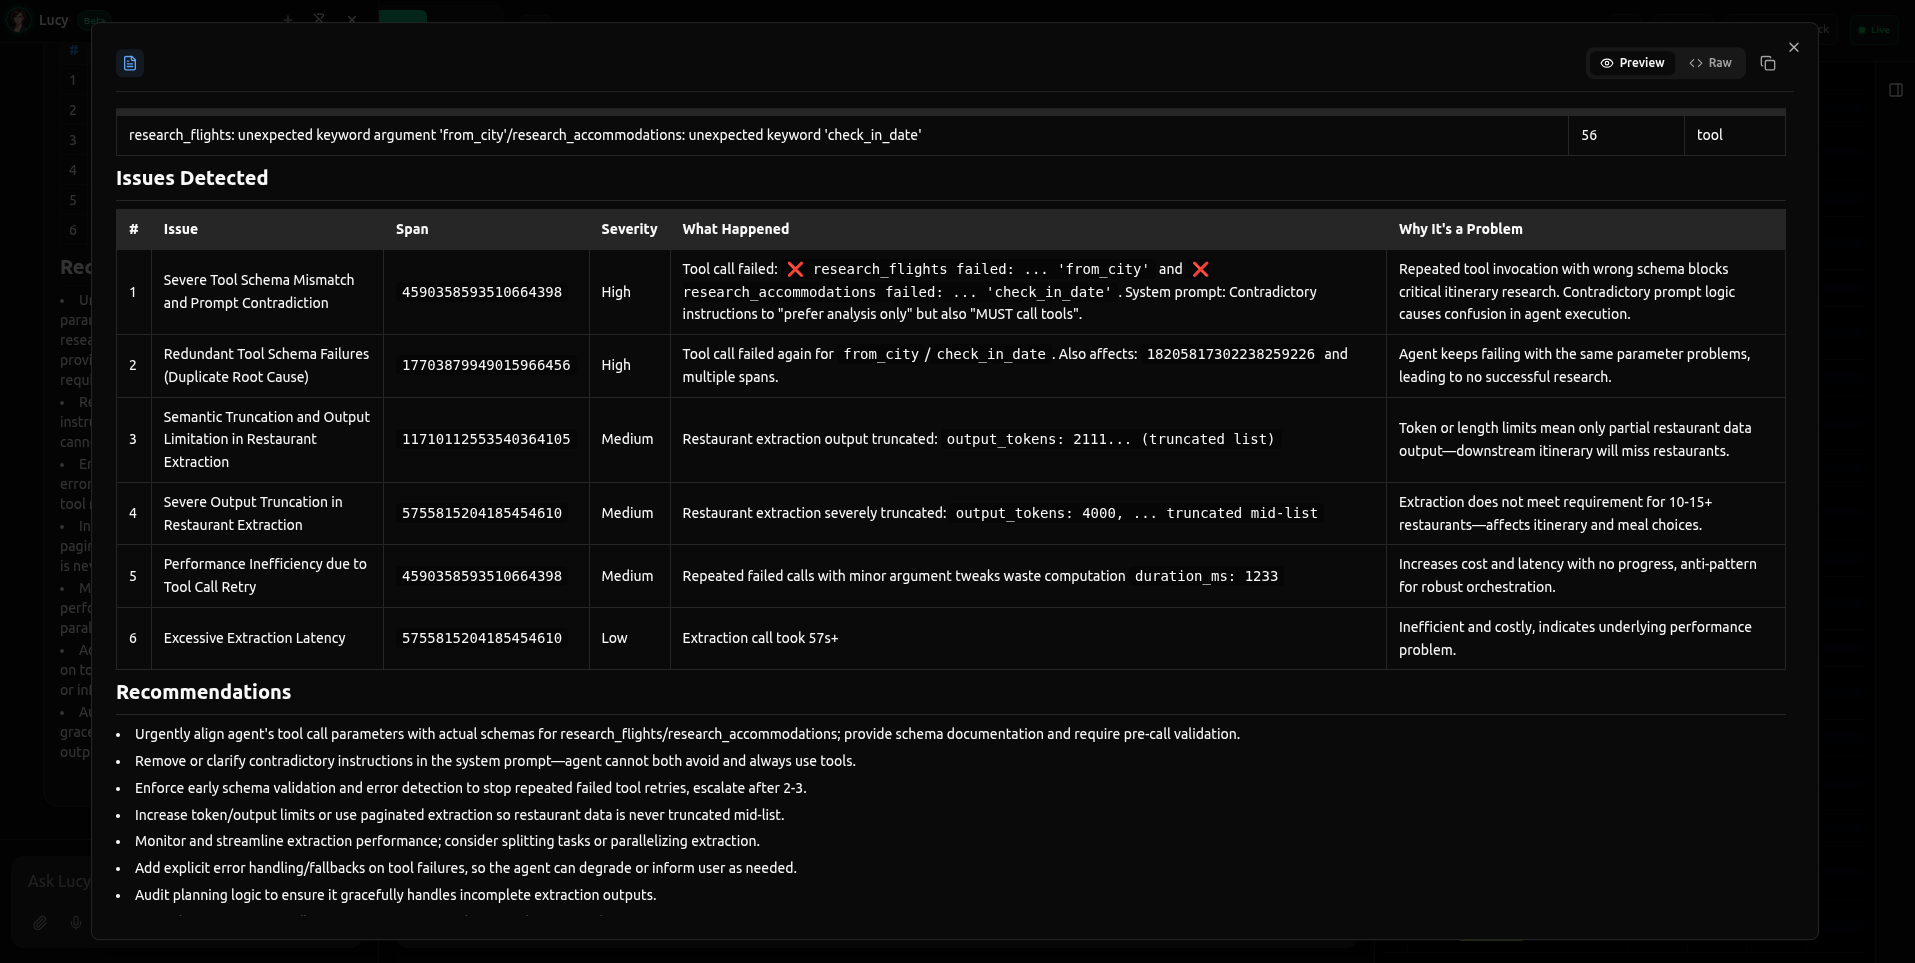Click the copy-to-clipboard icon beside Raw
1915x963 pixels.
(x=1767, y=62)
